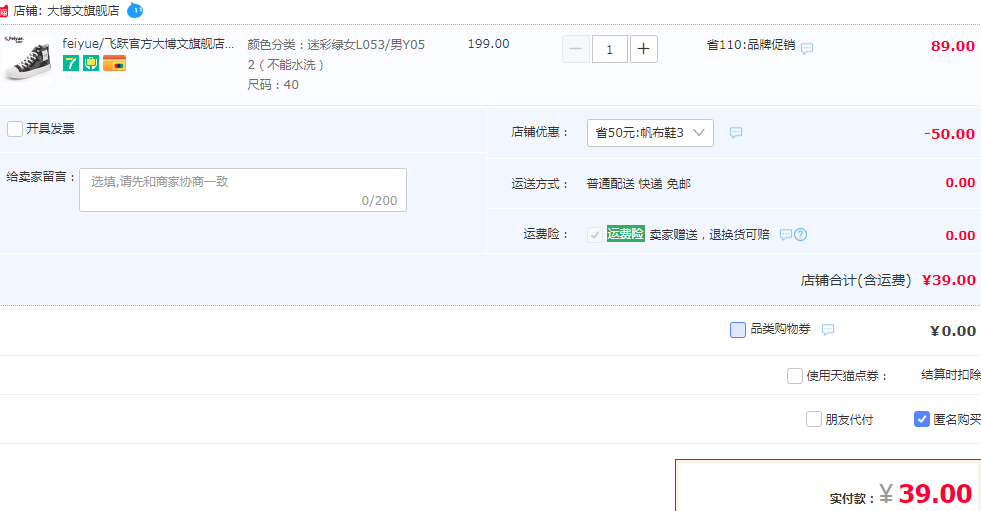The width and height of the screenshot is (981, 511).
Task: Open the Feiyue sneaker product thumbnail
Action: tap(26, 59)
